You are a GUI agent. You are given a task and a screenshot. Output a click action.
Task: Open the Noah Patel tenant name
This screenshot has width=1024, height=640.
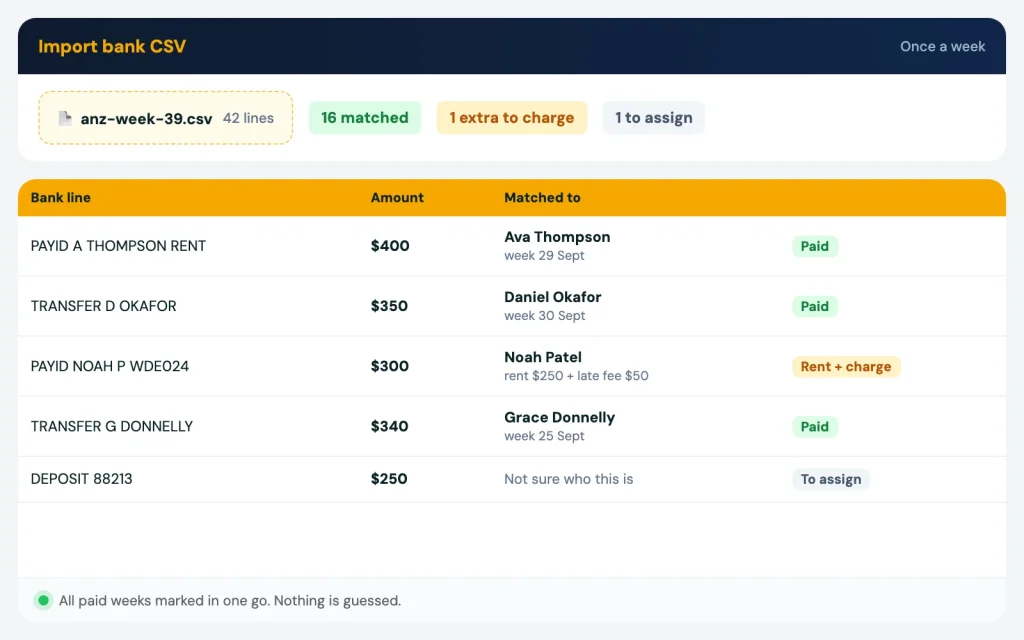(x=543, y=357)
